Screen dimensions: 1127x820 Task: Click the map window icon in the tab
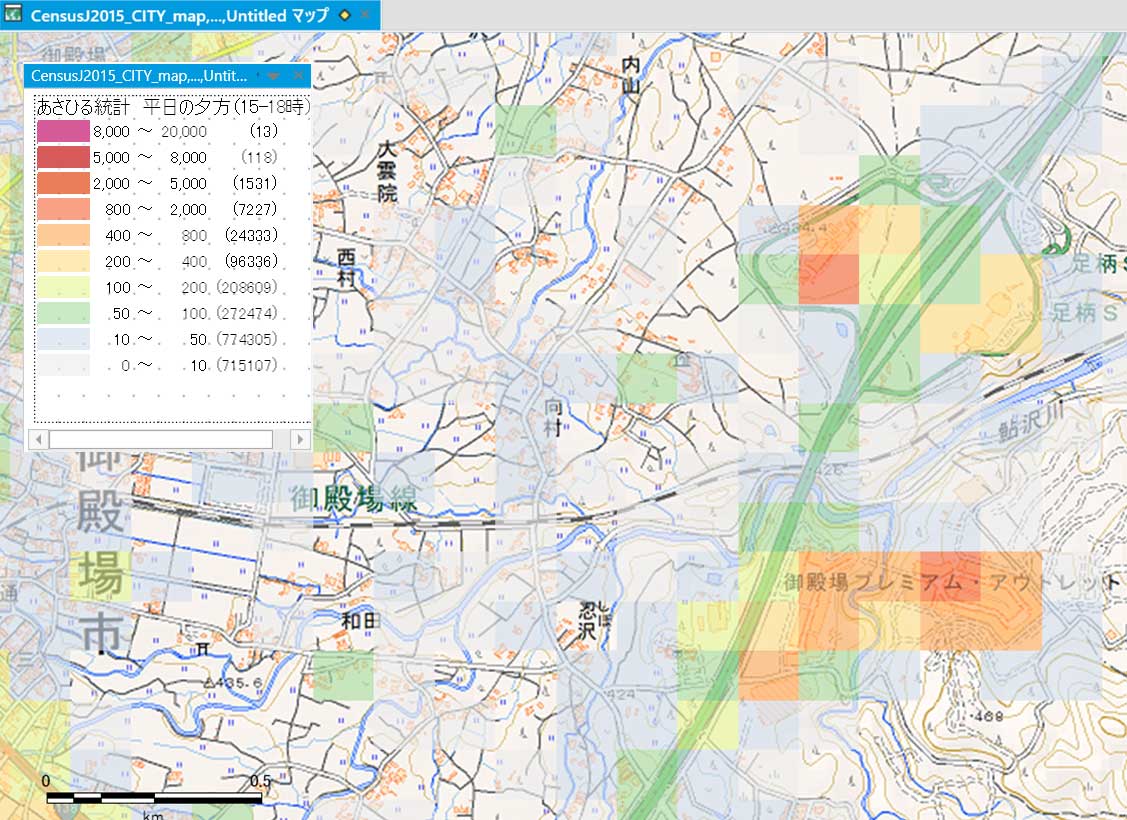14,15
